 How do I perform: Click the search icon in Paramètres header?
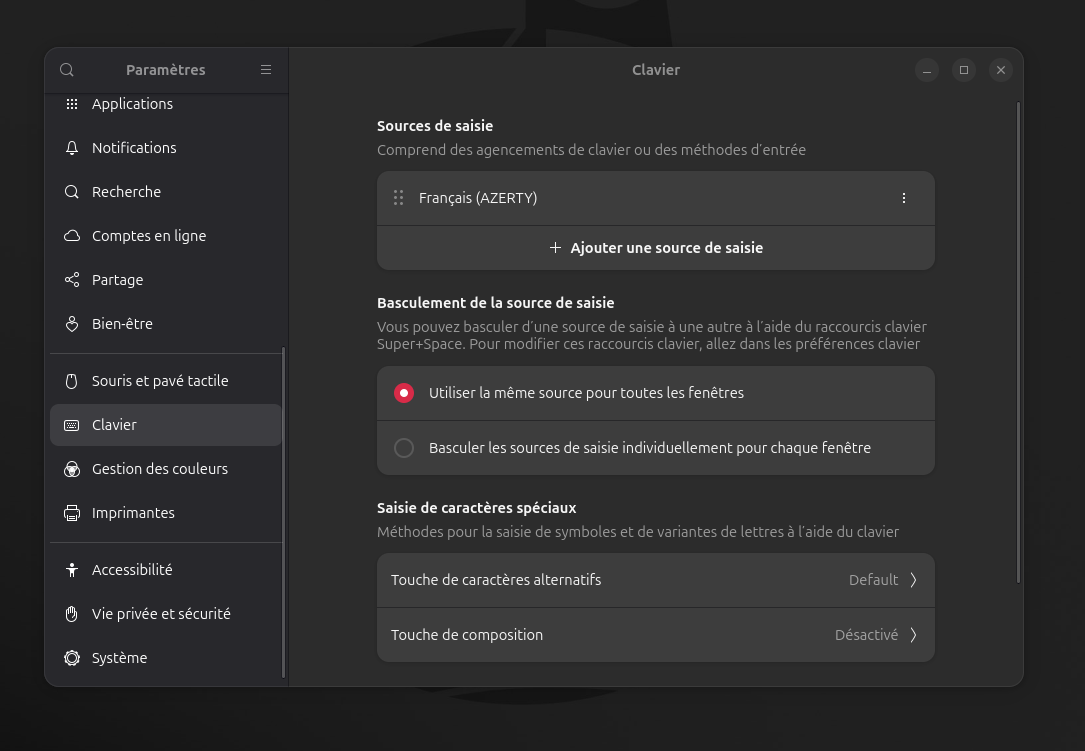coord(67,70)
